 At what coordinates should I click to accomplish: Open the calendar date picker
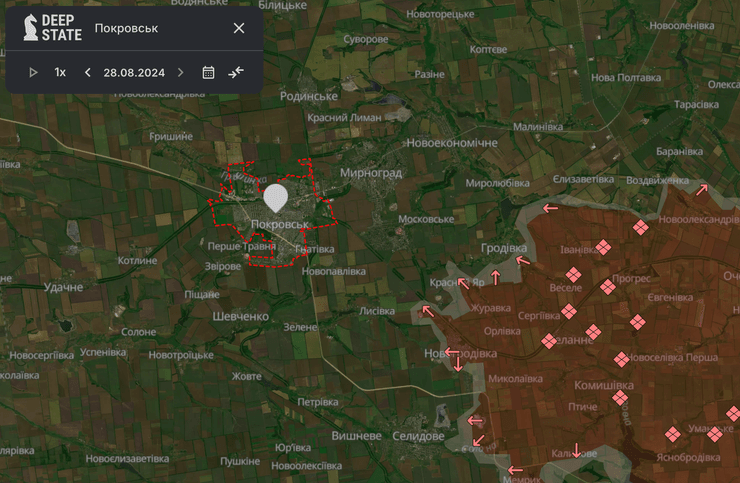point(208,72)
